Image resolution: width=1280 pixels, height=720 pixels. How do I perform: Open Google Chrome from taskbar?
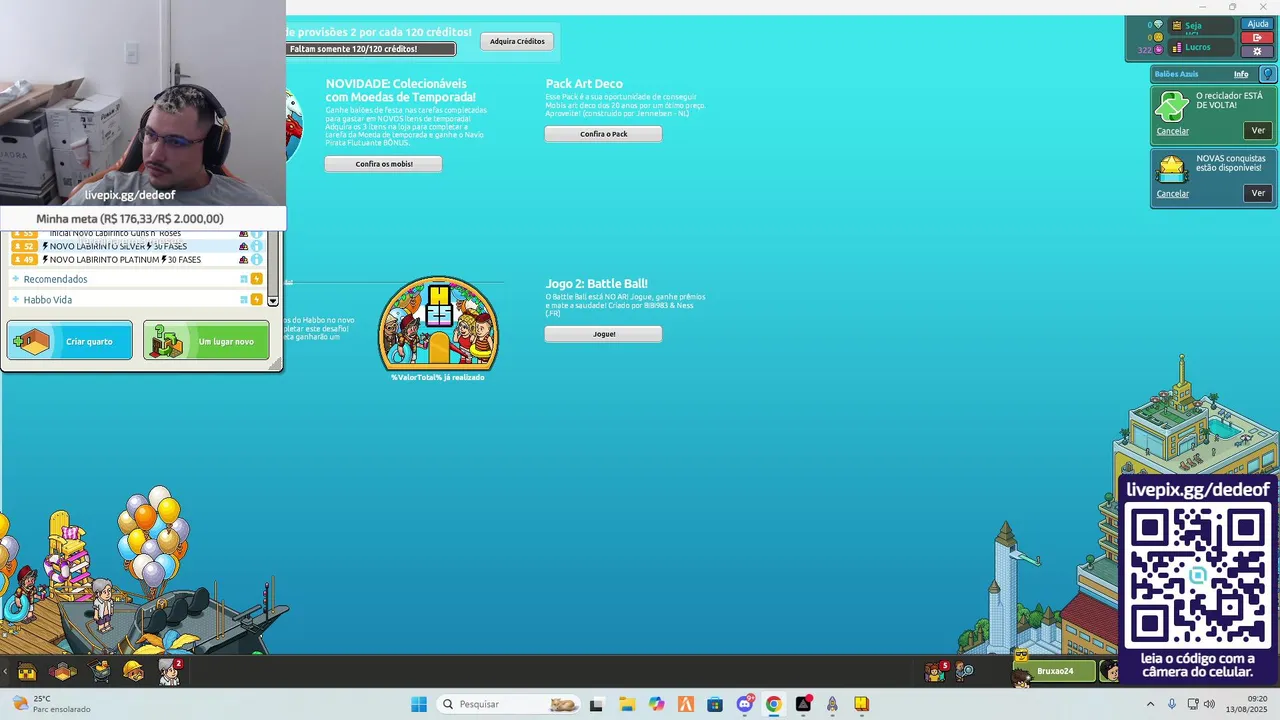click(x=773, y=704)
